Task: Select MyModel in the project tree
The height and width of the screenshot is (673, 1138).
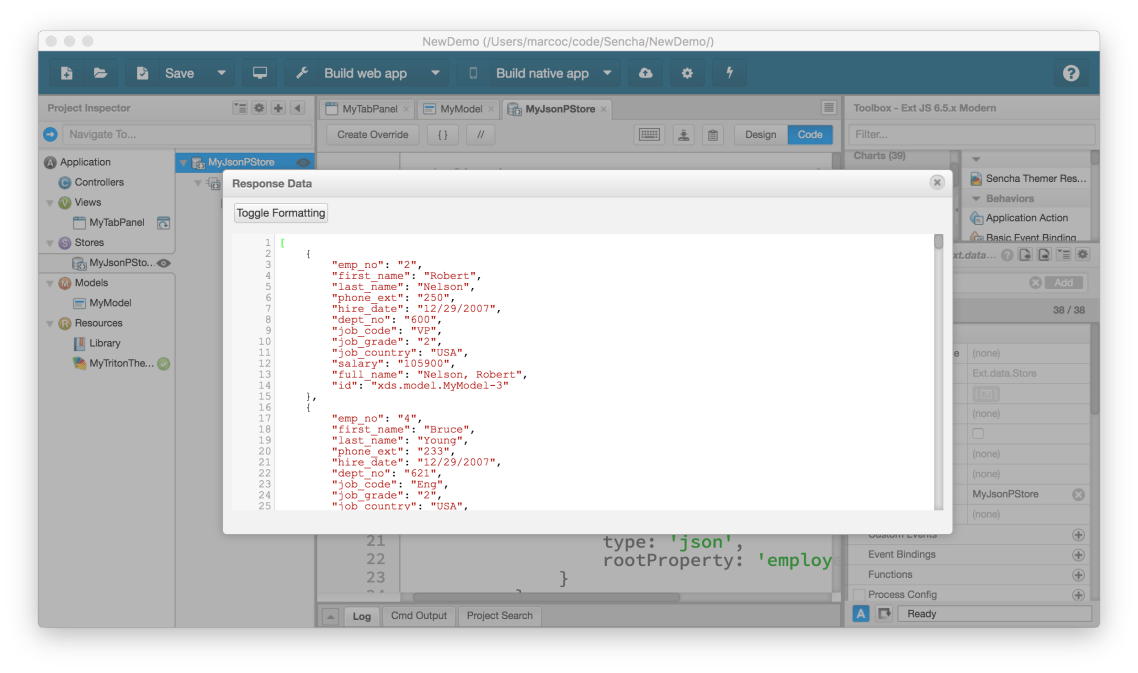Action: click(110, 303)
